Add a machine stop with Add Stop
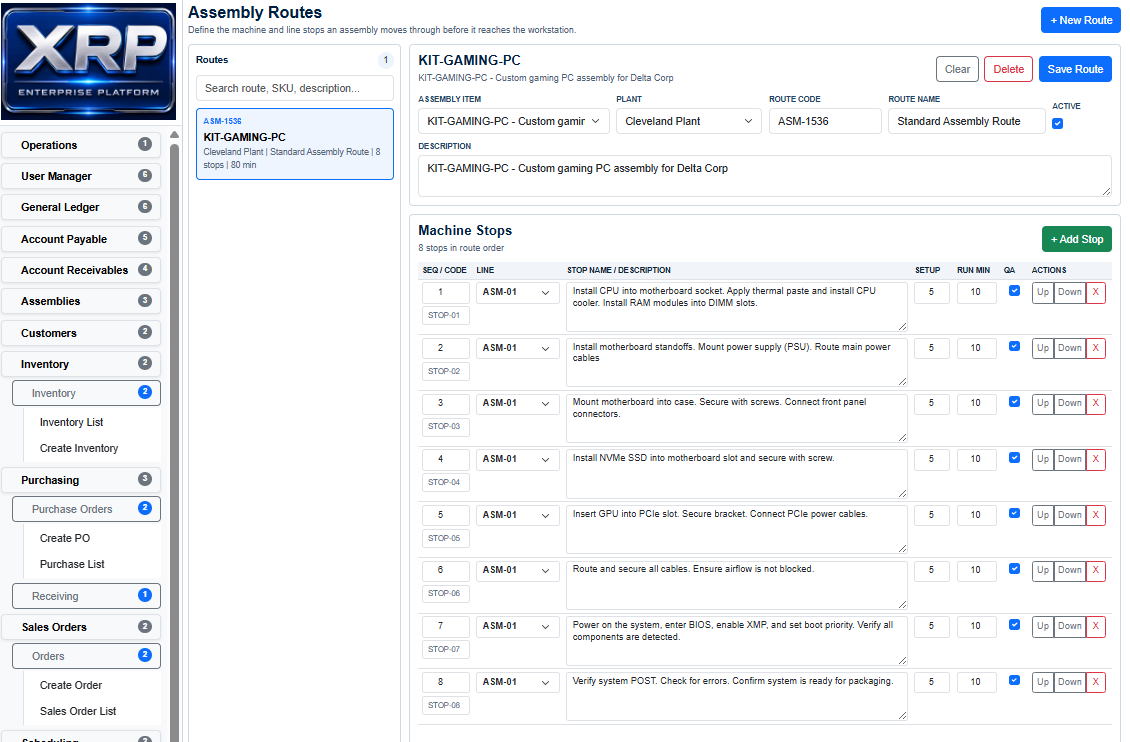The height and width of the screenshot is (742, 1130). click(1077, 239)
